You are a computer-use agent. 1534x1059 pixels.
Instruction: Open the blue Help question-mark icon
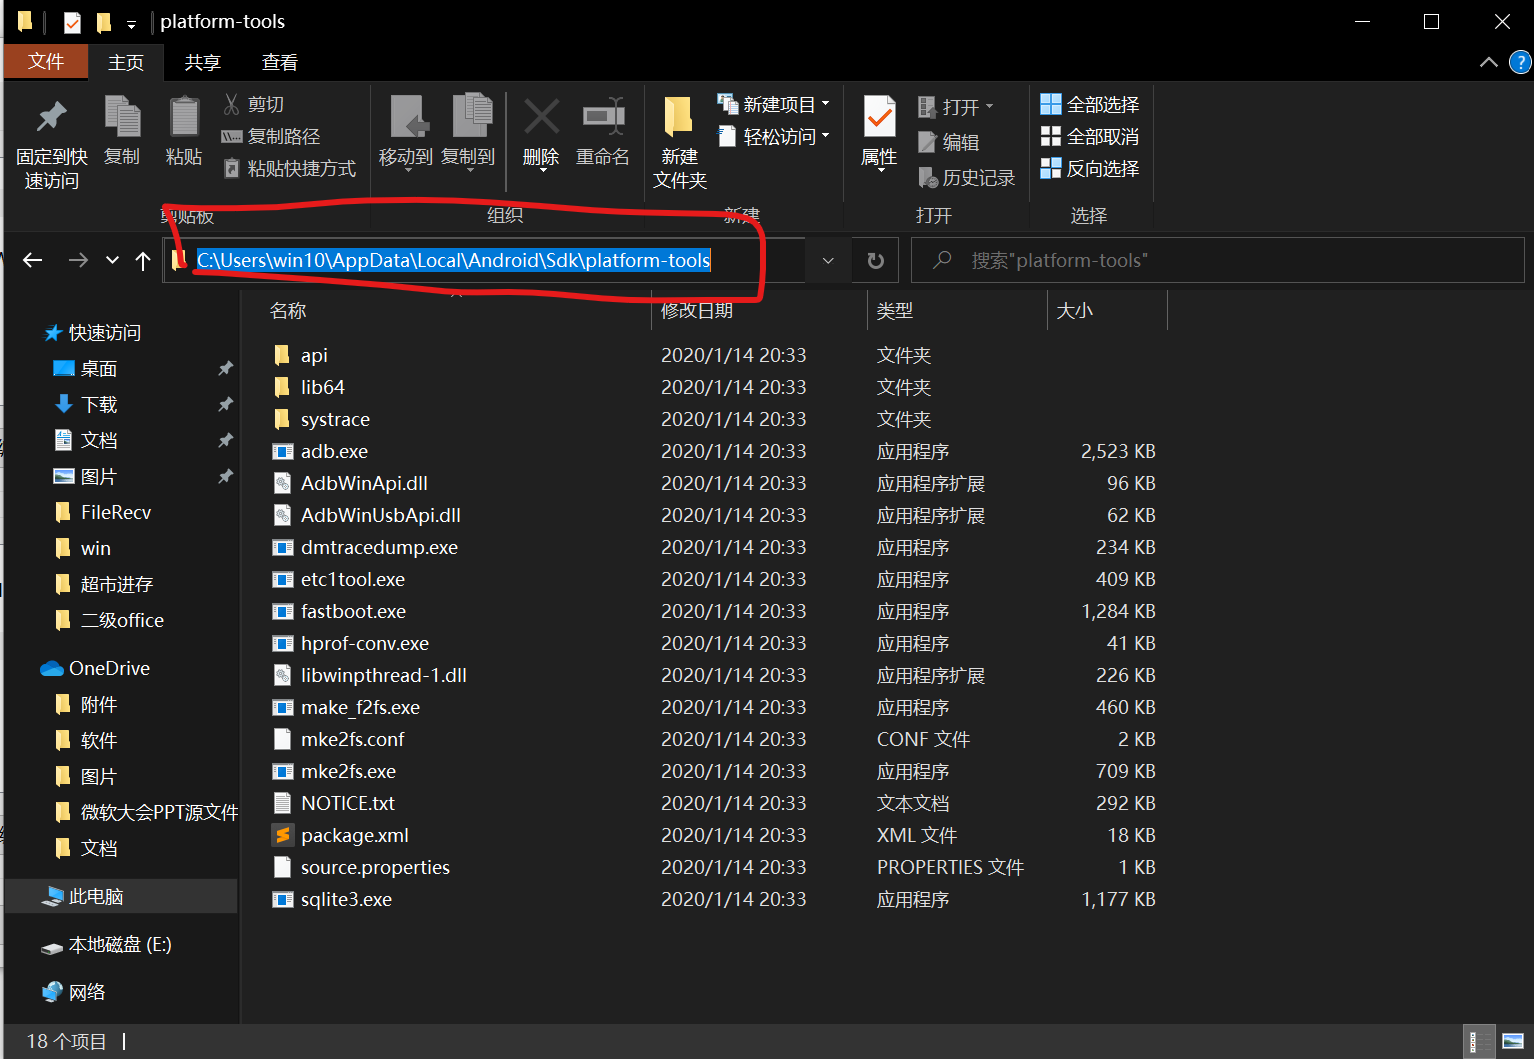1520,62
